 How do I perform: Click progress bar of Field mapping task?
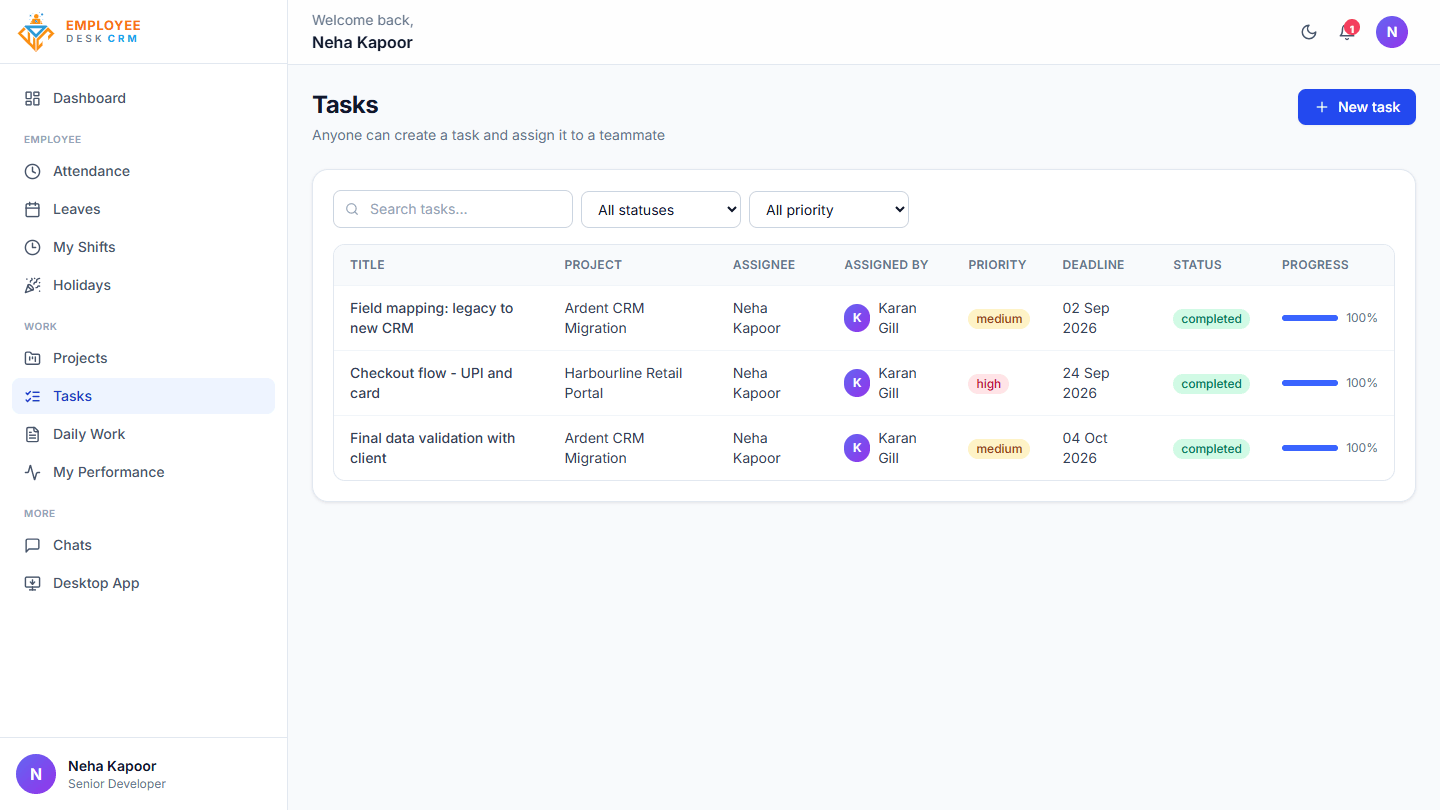click(1310, 318)
